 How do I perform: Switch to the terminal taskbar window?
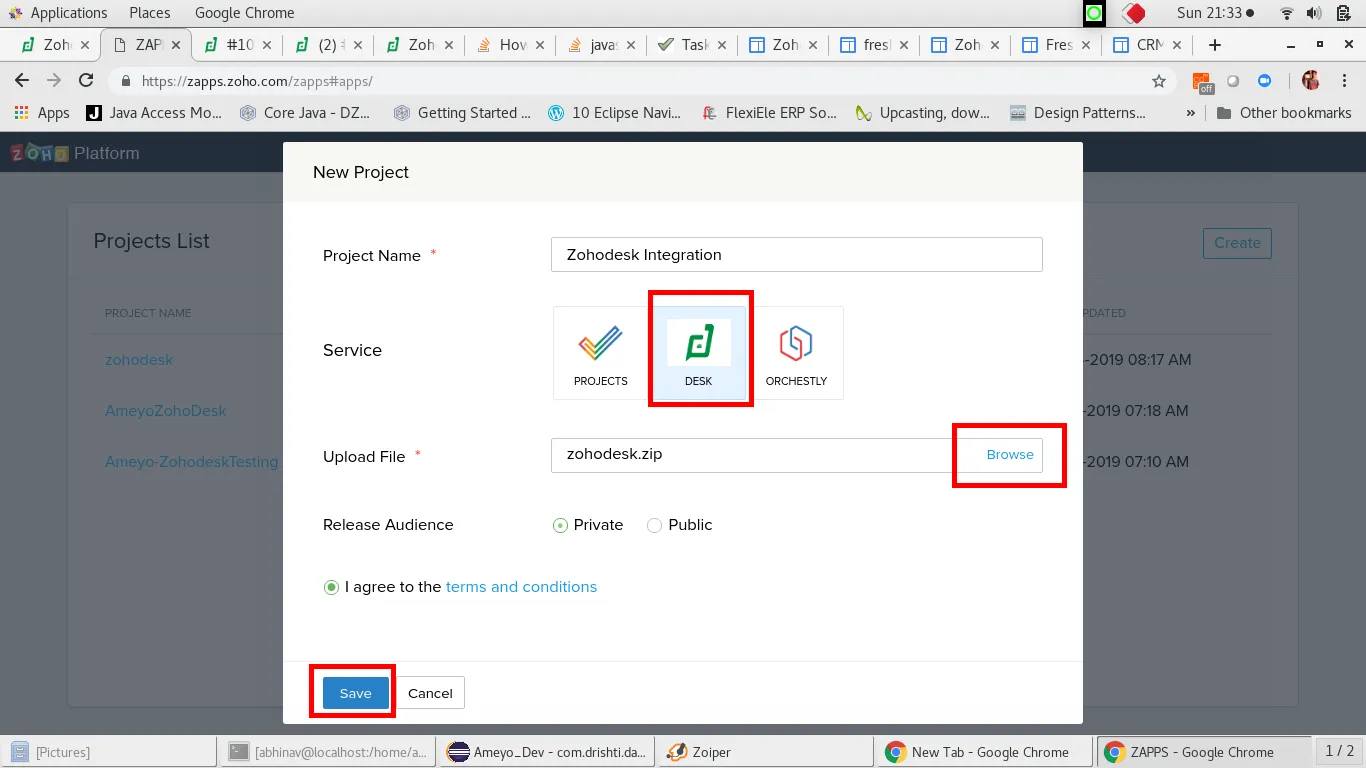coord(327,752)
